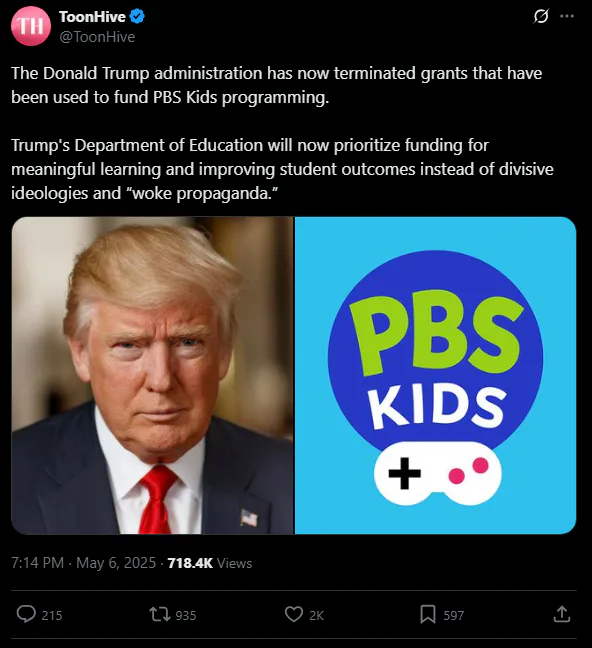
Task: Open the PBS Kids logo image
Action: point(435,375)
